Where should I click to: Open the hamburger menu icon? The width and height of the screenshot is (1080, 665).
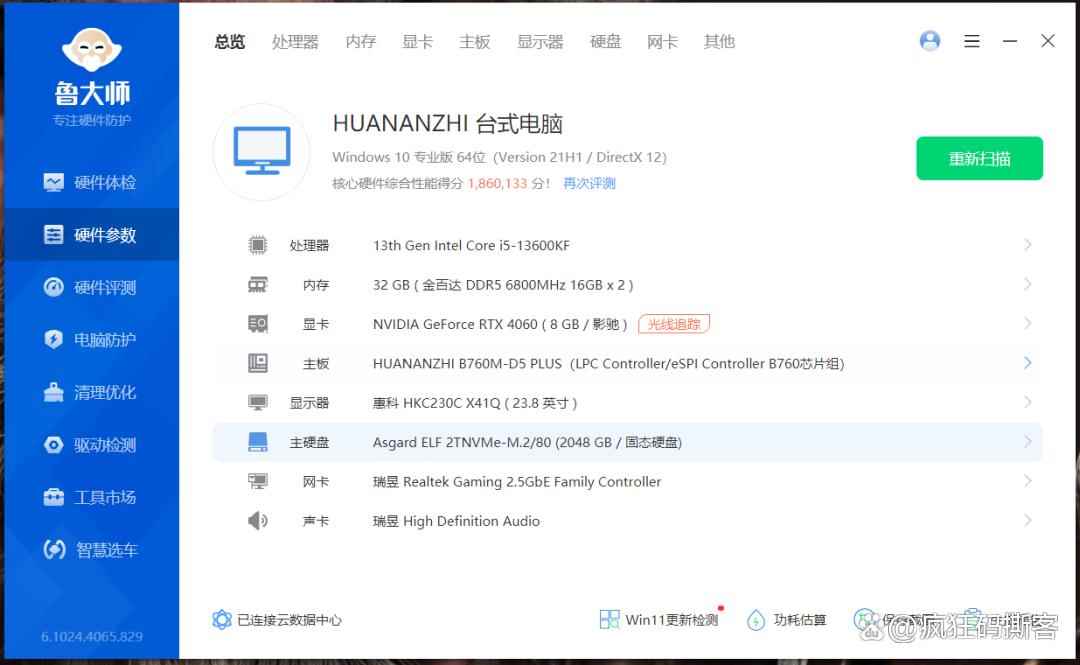click(972, 41)
